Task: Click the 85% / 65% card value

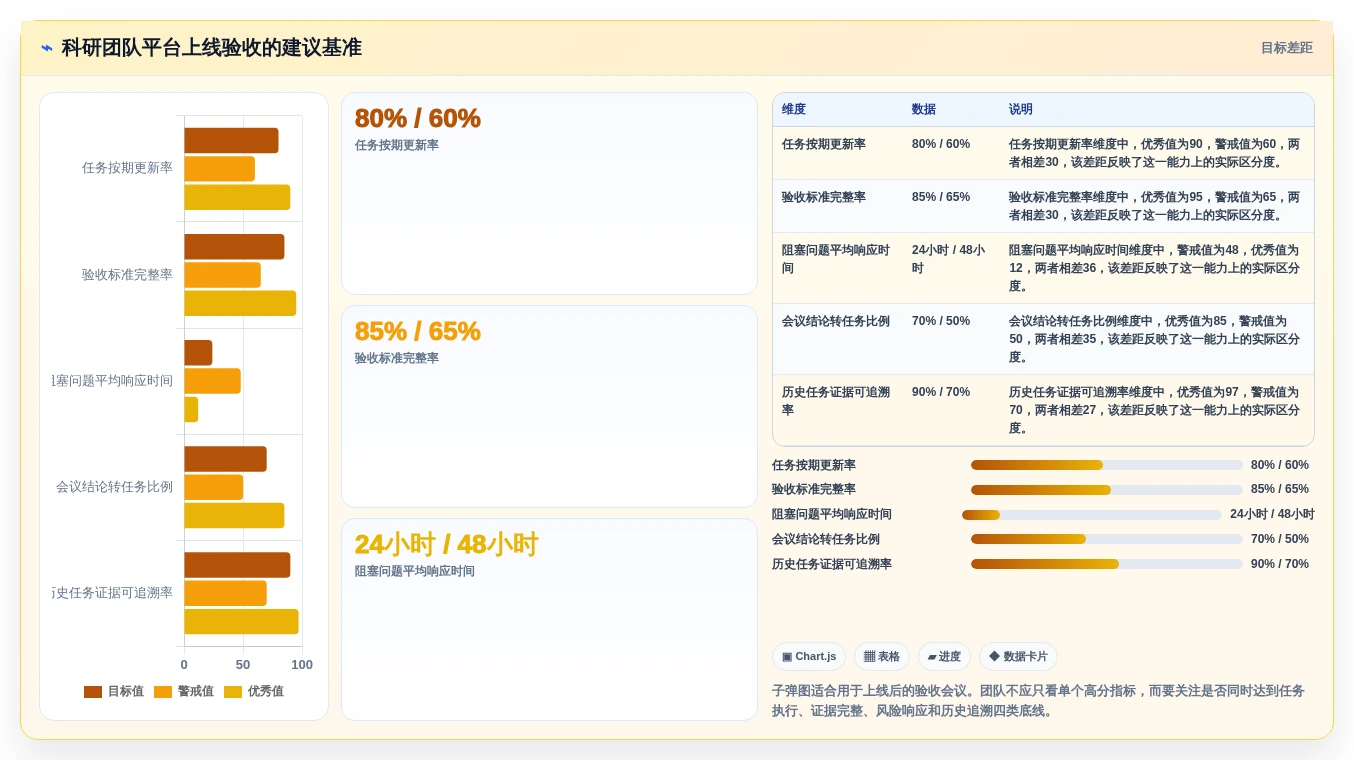Action: 418,331
